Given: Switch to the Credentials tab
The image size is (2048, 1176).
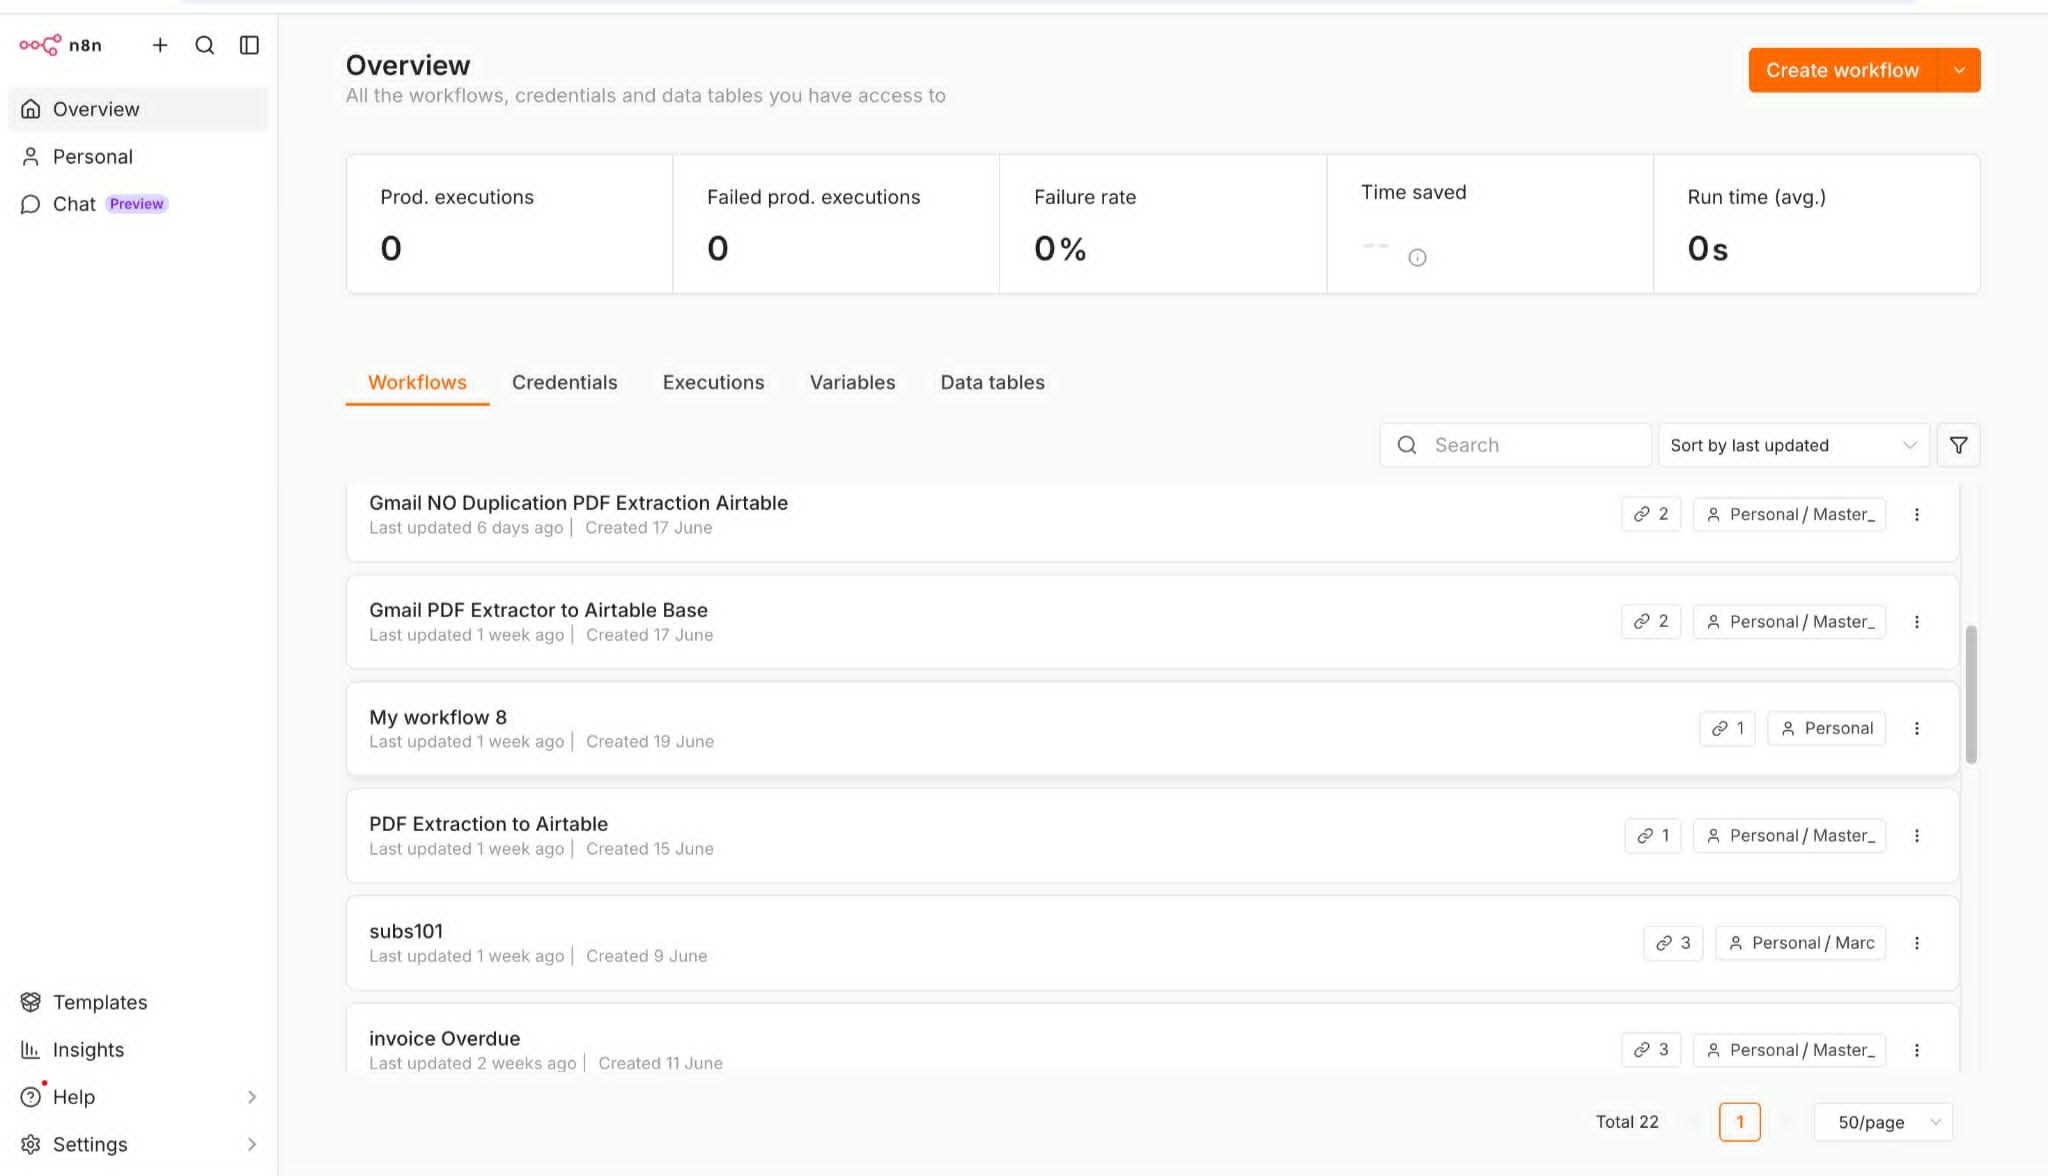Looking at the screenshot, I should [x=564, y=382].
